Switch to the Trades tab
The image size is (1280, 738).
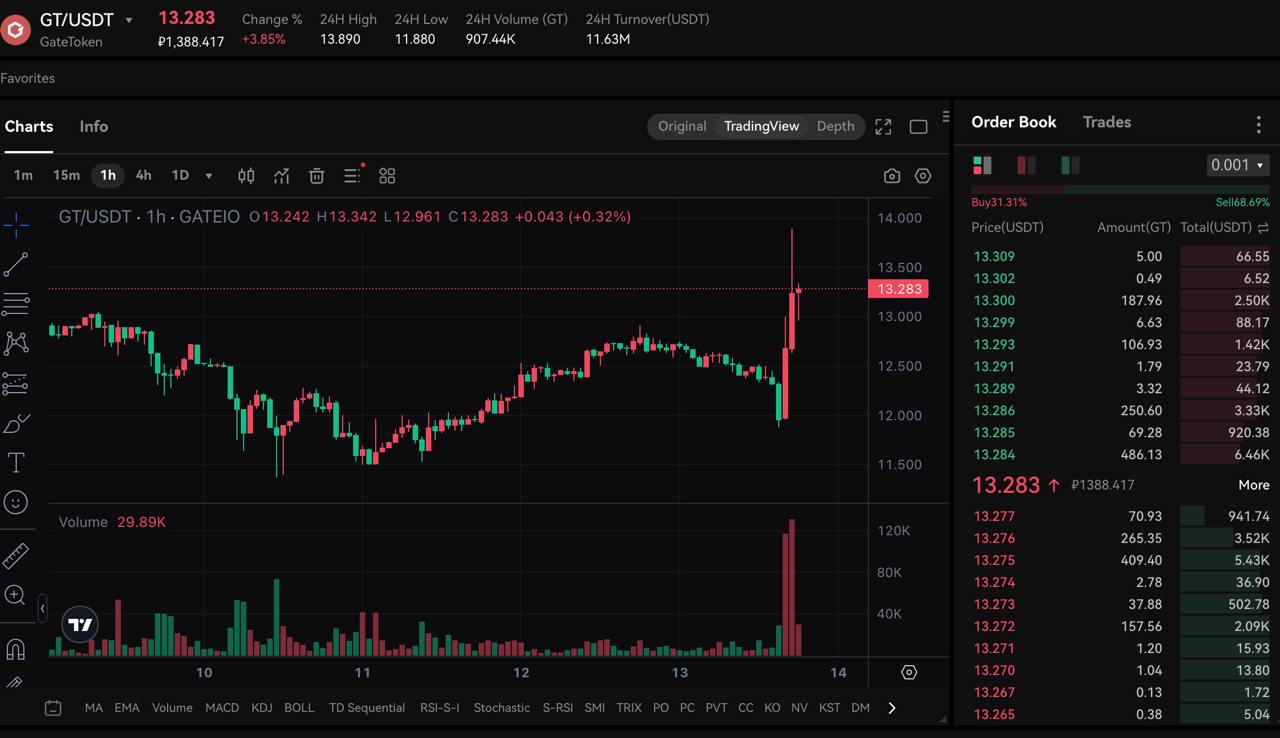(x=1106, y=122)
